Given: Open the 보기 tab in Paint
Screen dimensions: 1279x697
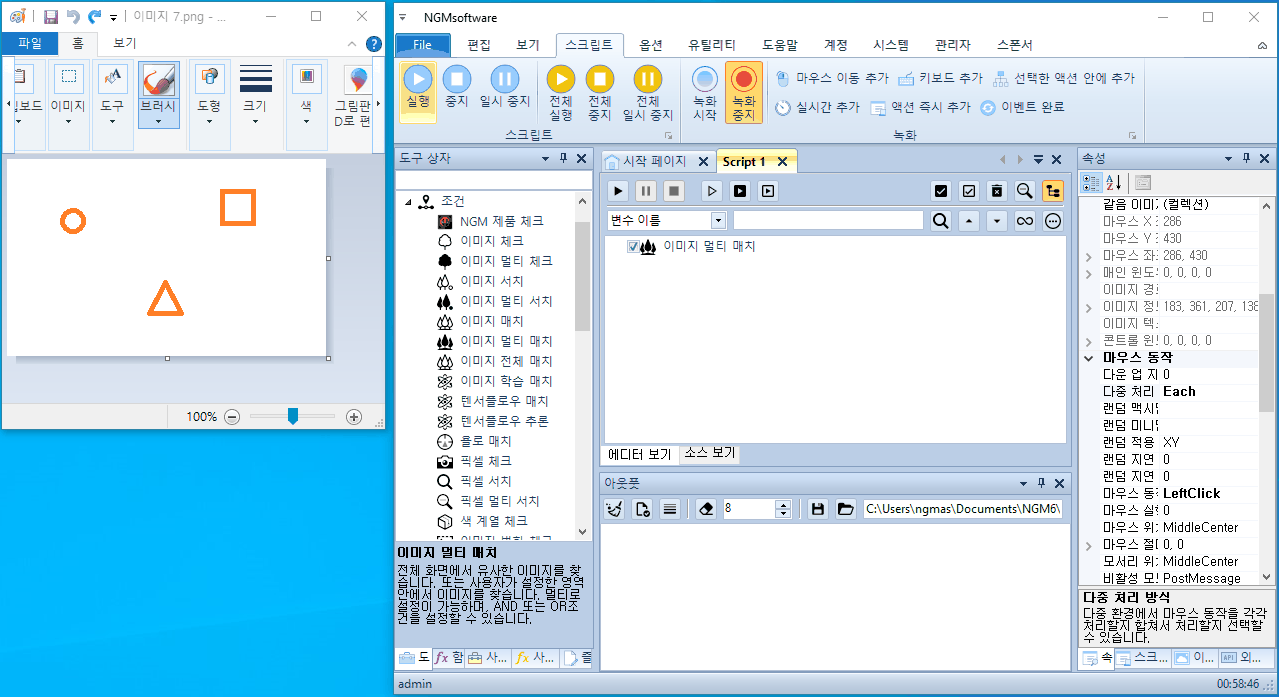Looking at the screenshot, I should pos(124,43).
